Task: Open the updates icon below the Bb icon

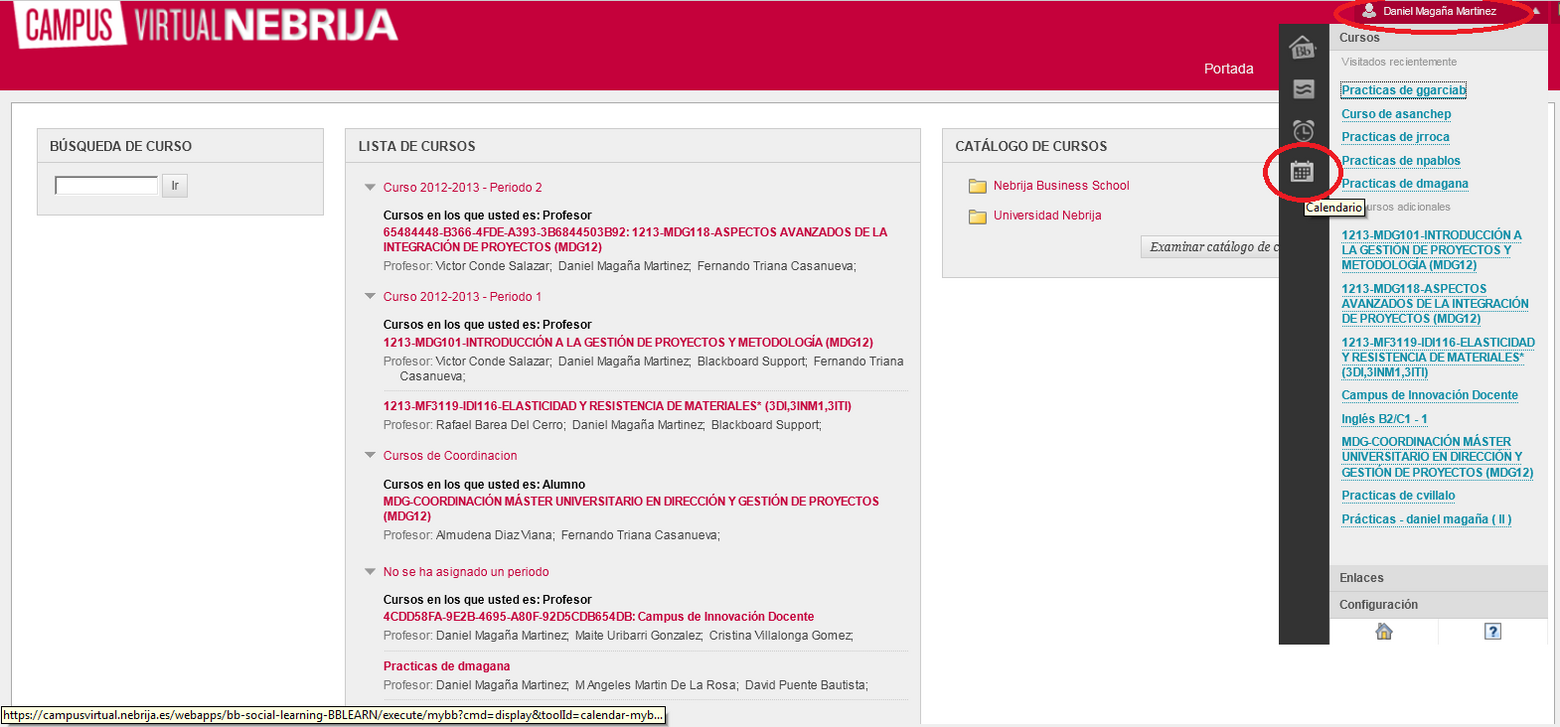Action: pyautogui.click(x=1305, y=89)
